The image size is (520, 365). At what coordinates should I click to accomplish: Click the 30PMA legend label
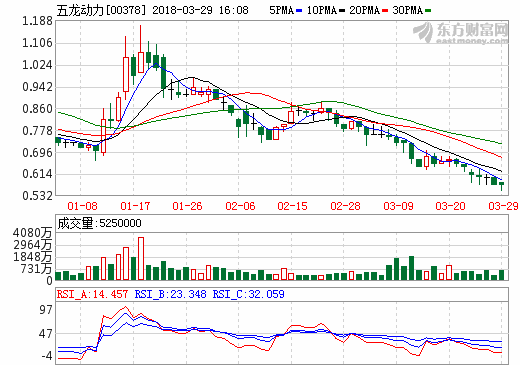click(408, 10)
